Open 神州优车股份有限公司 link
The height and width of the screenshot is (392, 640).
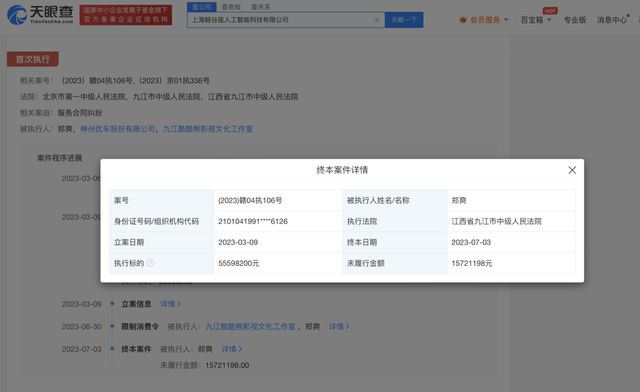pyautogui.click(x=118, y=129)
